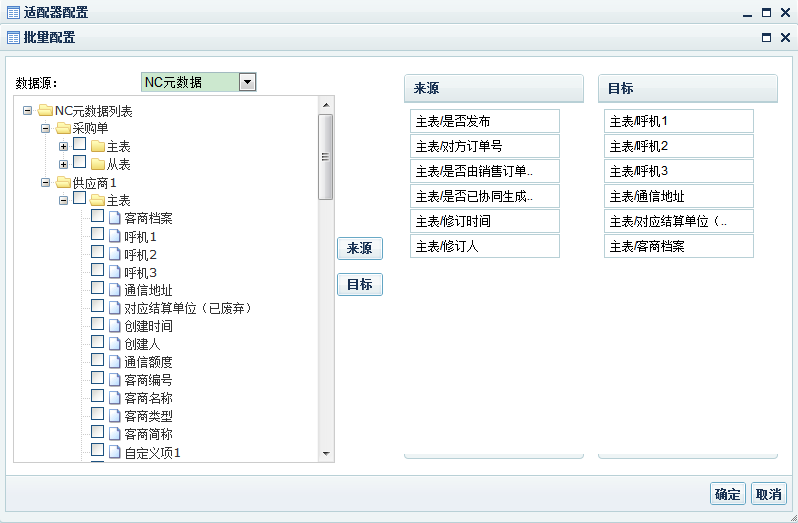Select source row 主表/对方订单号
Screen dimensions: 798x523
click(484, 146)
